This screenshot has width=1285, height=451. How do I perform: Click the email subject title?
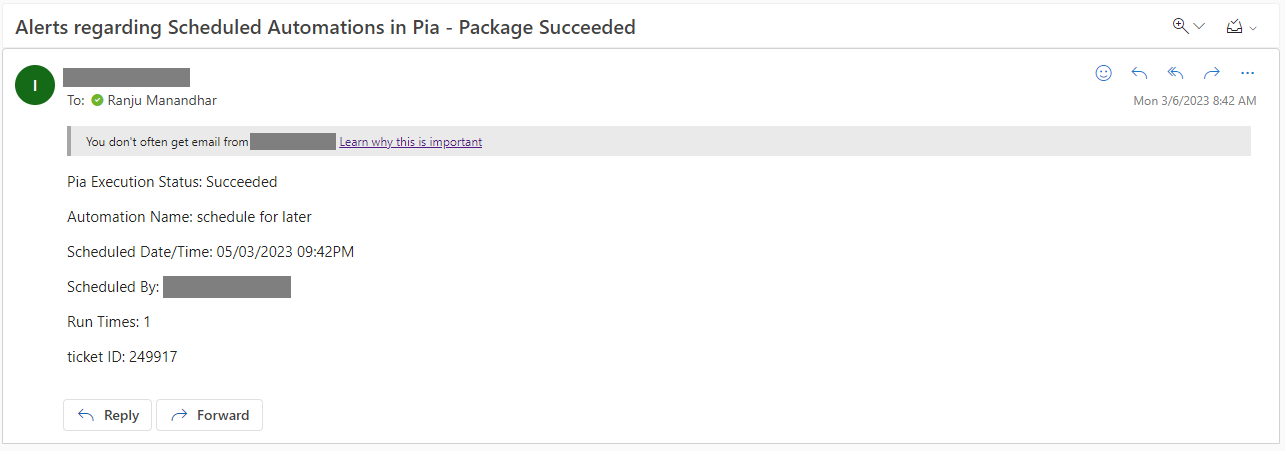[x=326, y=27]
